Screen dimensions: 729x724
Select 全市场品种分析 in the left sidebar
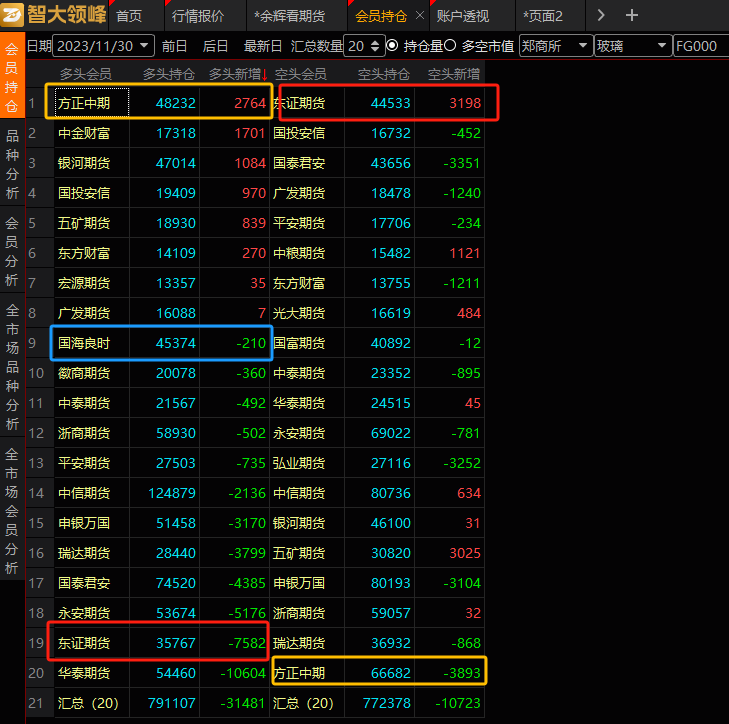pos(12,366)
